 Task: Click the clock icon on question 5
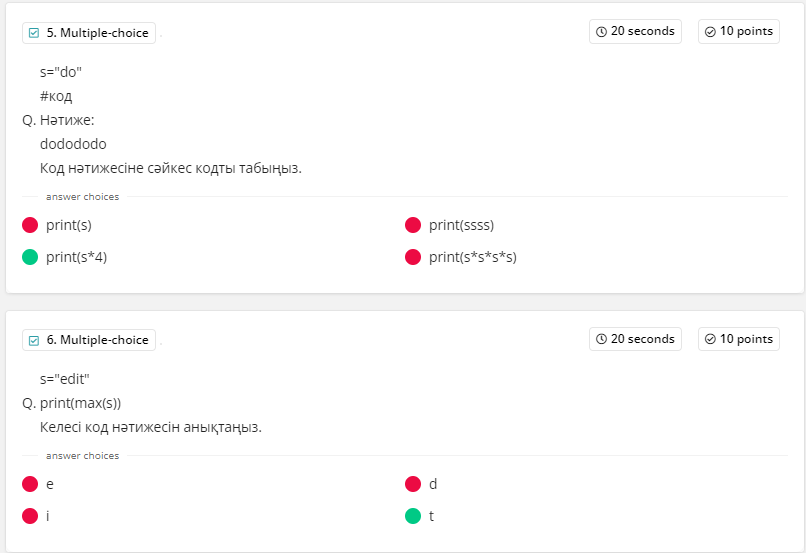[x=601, y=32]
